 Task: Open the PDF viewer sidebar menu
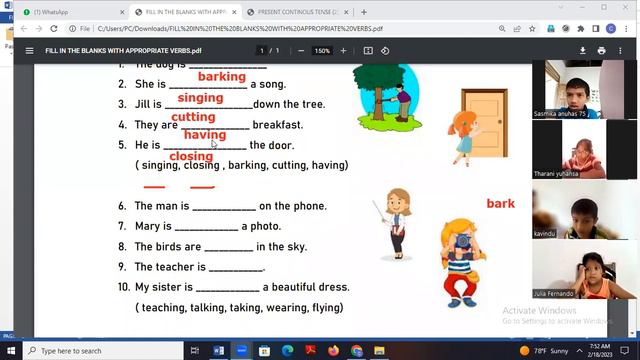[29, 51]
